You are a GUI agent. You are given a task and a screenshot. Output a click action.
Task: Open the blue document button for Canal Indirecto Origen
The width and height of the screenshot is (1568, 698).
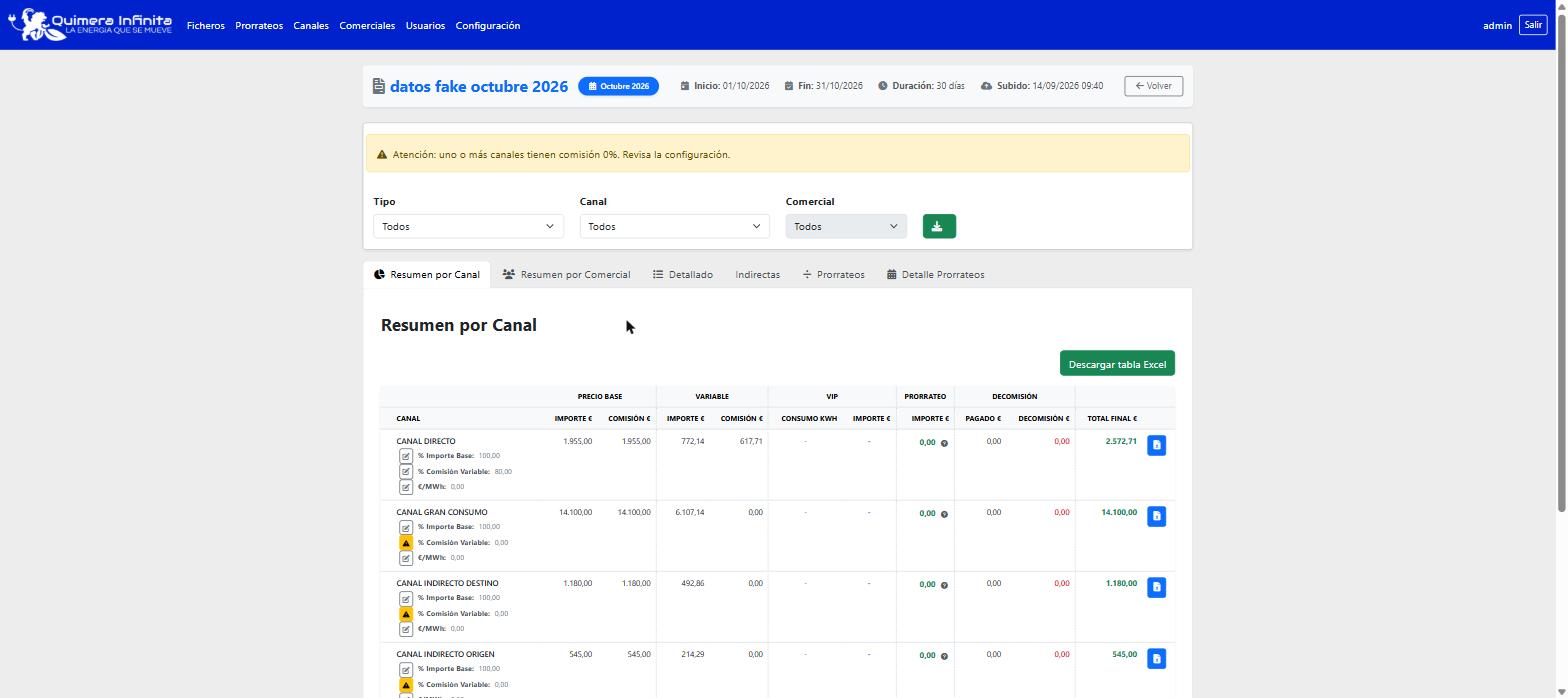coord(1156,658)
